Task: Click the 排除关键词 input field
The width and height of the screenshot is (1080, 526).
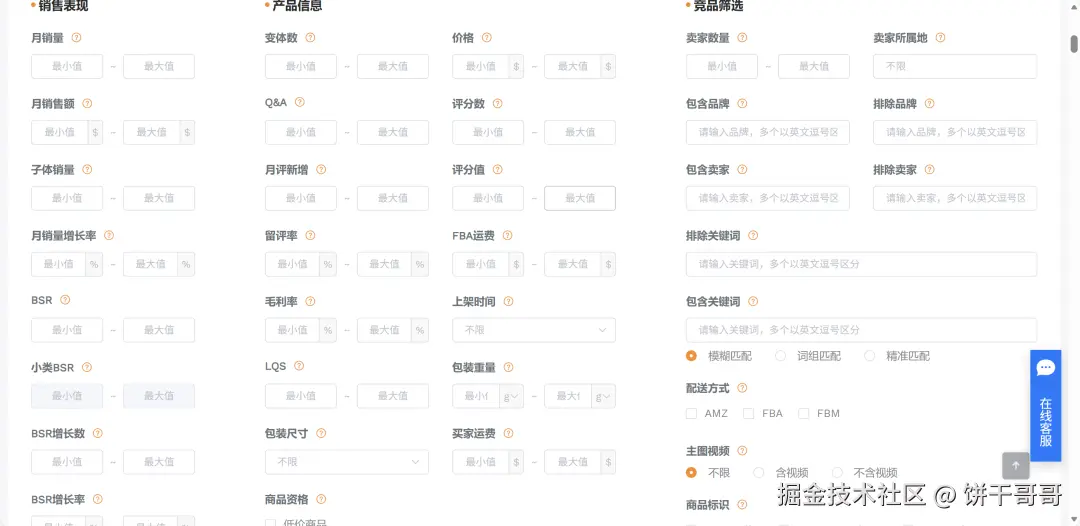Action: point(862,264)
